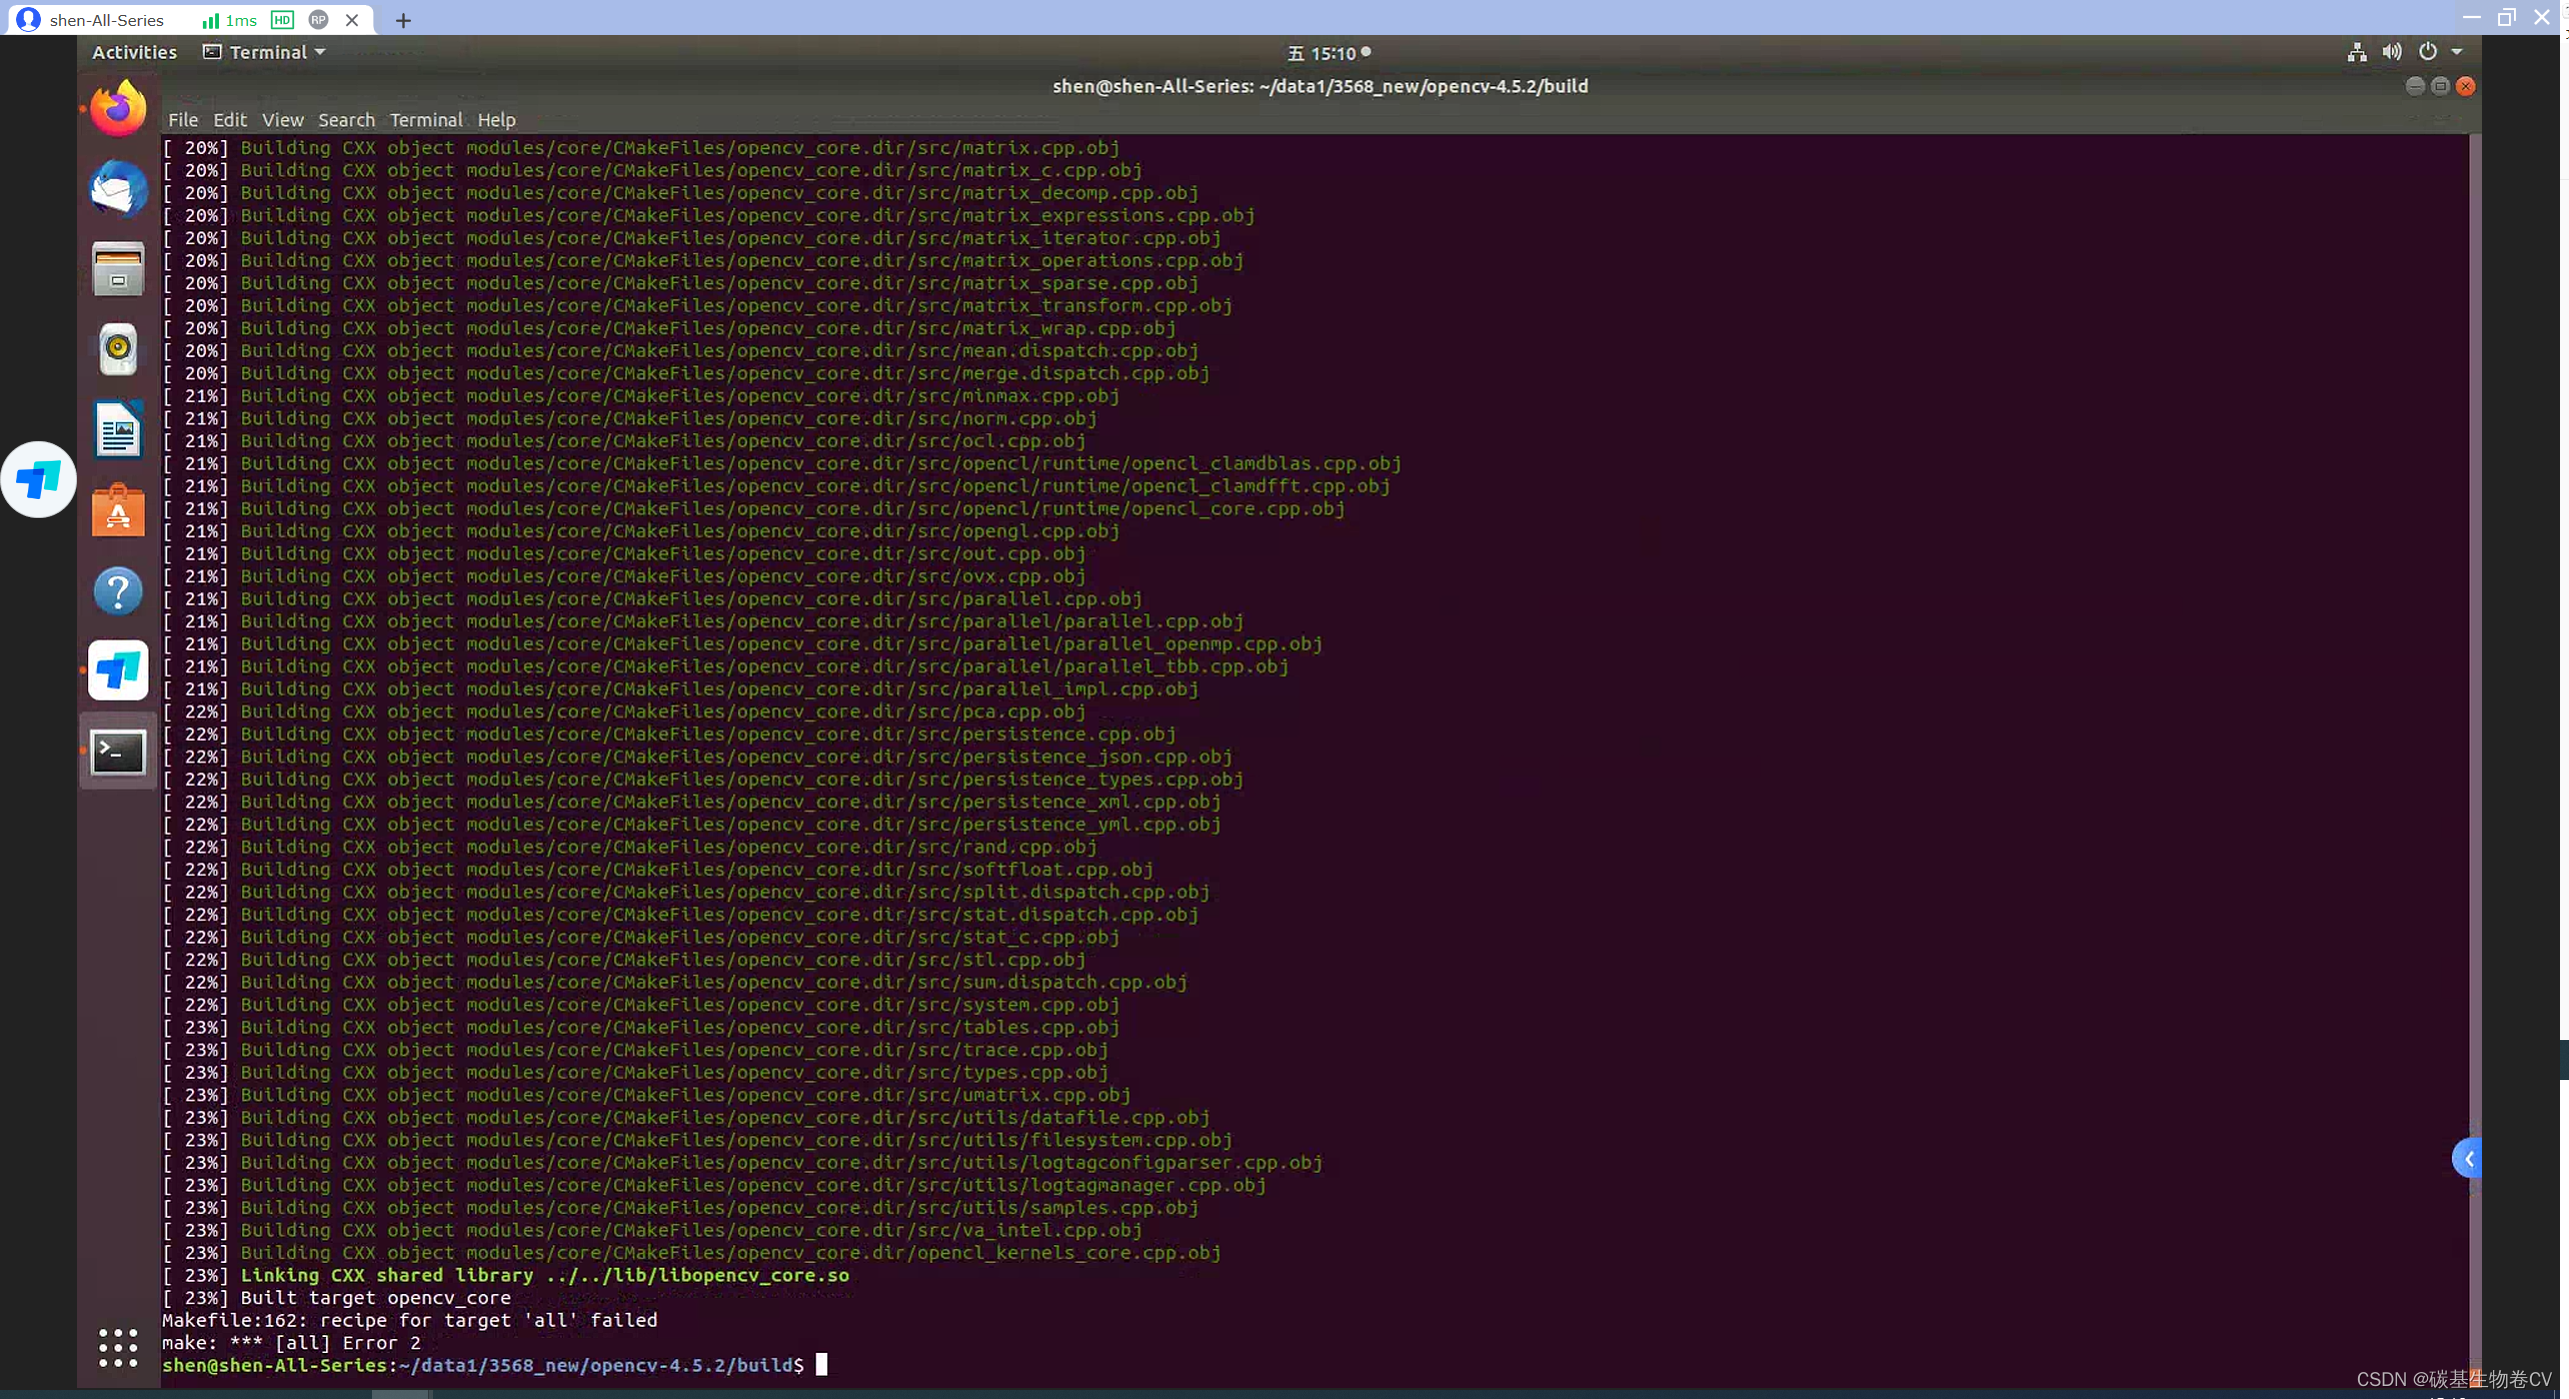Select the shen-All-Series session tab

[x=190, y=19]
